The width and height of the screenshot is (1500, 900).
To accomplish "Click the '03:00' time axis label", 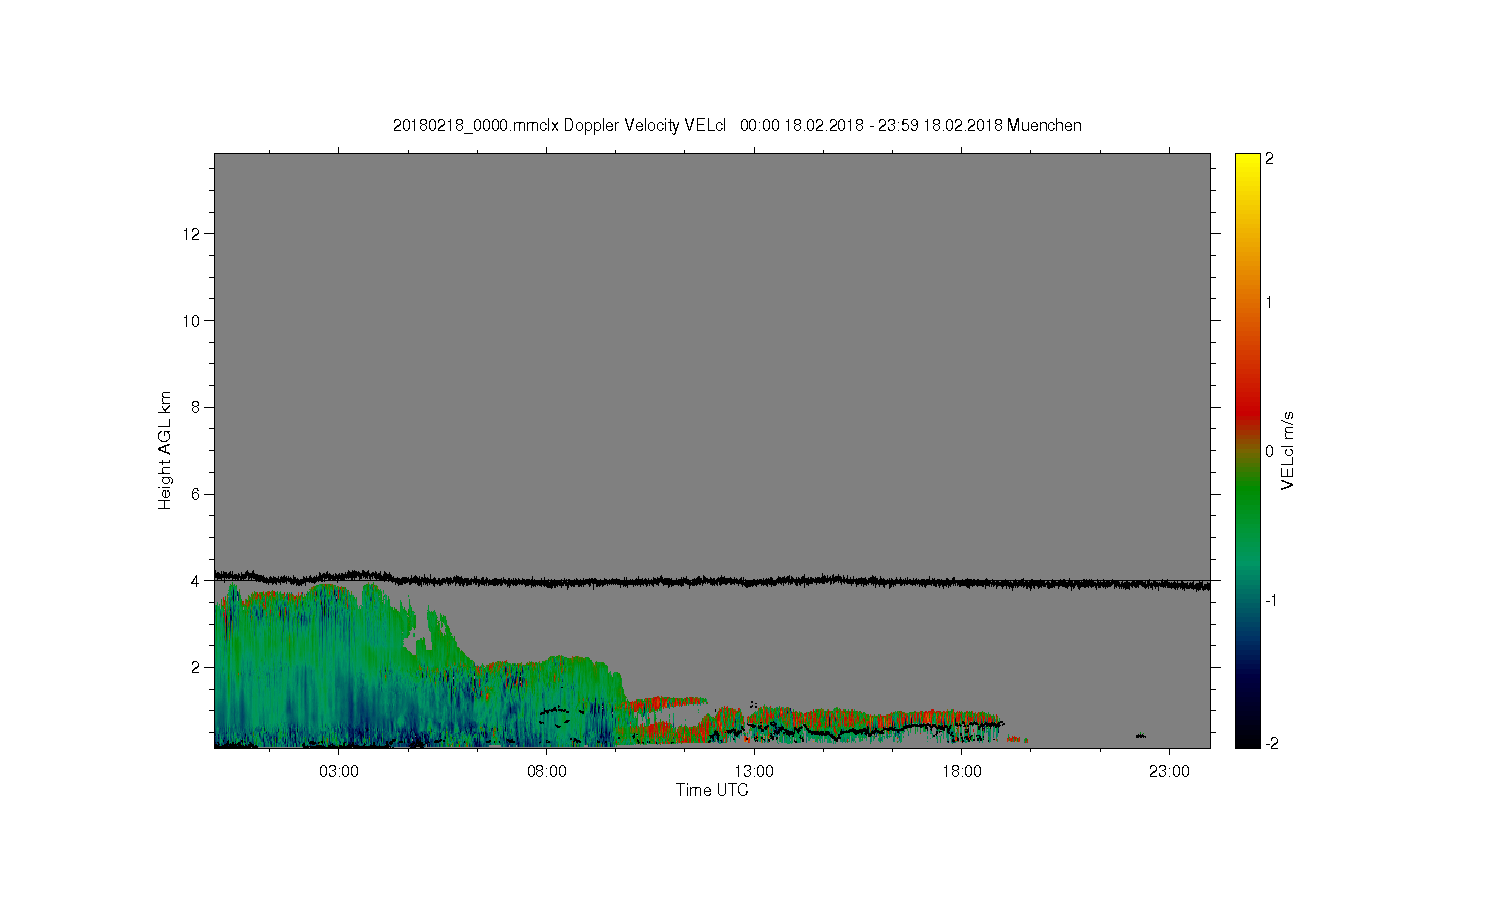I will (338, 772).
